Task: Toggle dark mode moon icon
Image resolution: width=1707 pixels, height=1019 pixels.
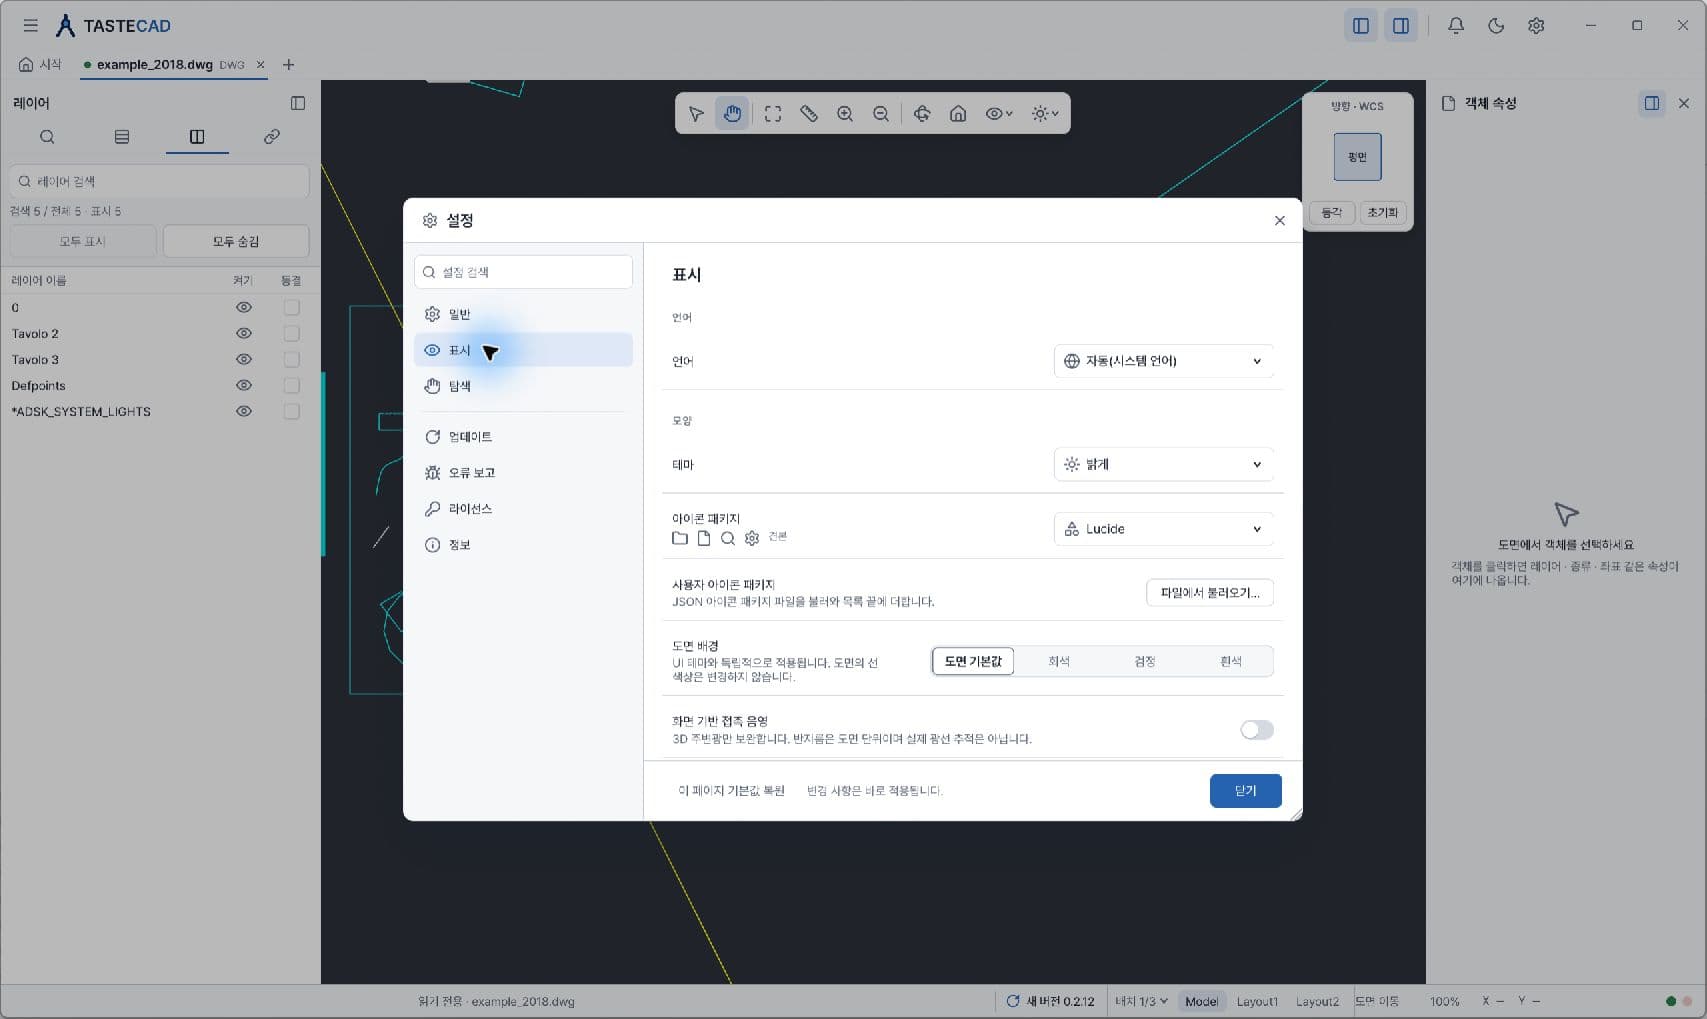Action: [1496, 26]
